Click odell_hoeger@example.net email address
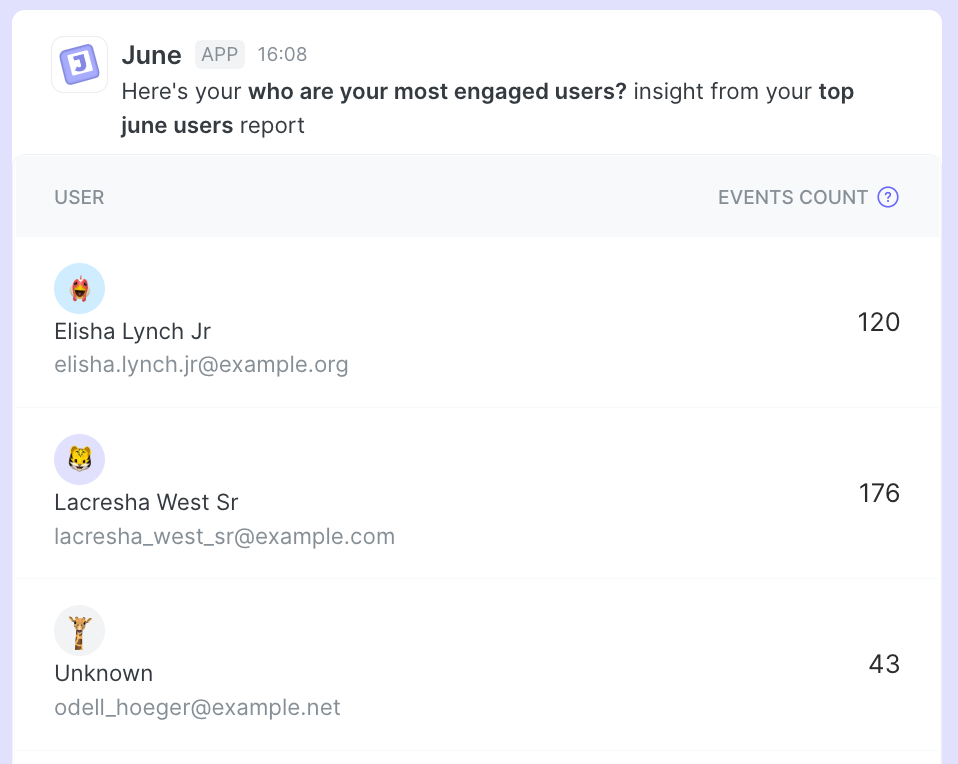The width and height of the screenshot is (958, 764). coord(197,708)
